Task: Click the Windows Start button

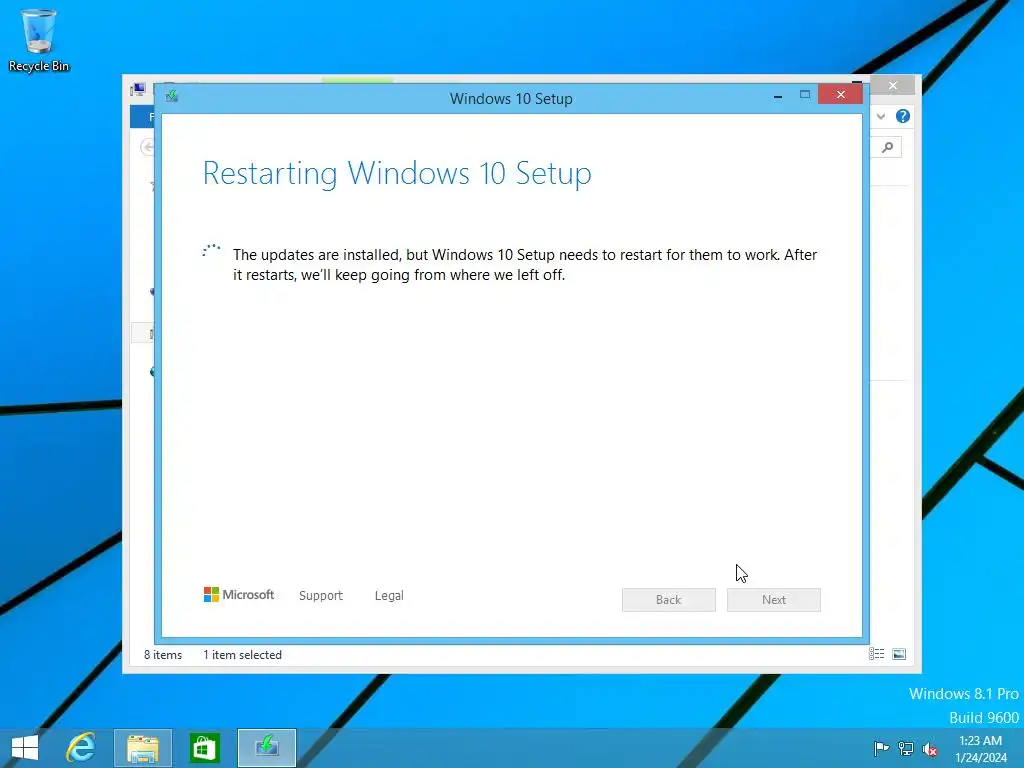Action: [25, 748]
